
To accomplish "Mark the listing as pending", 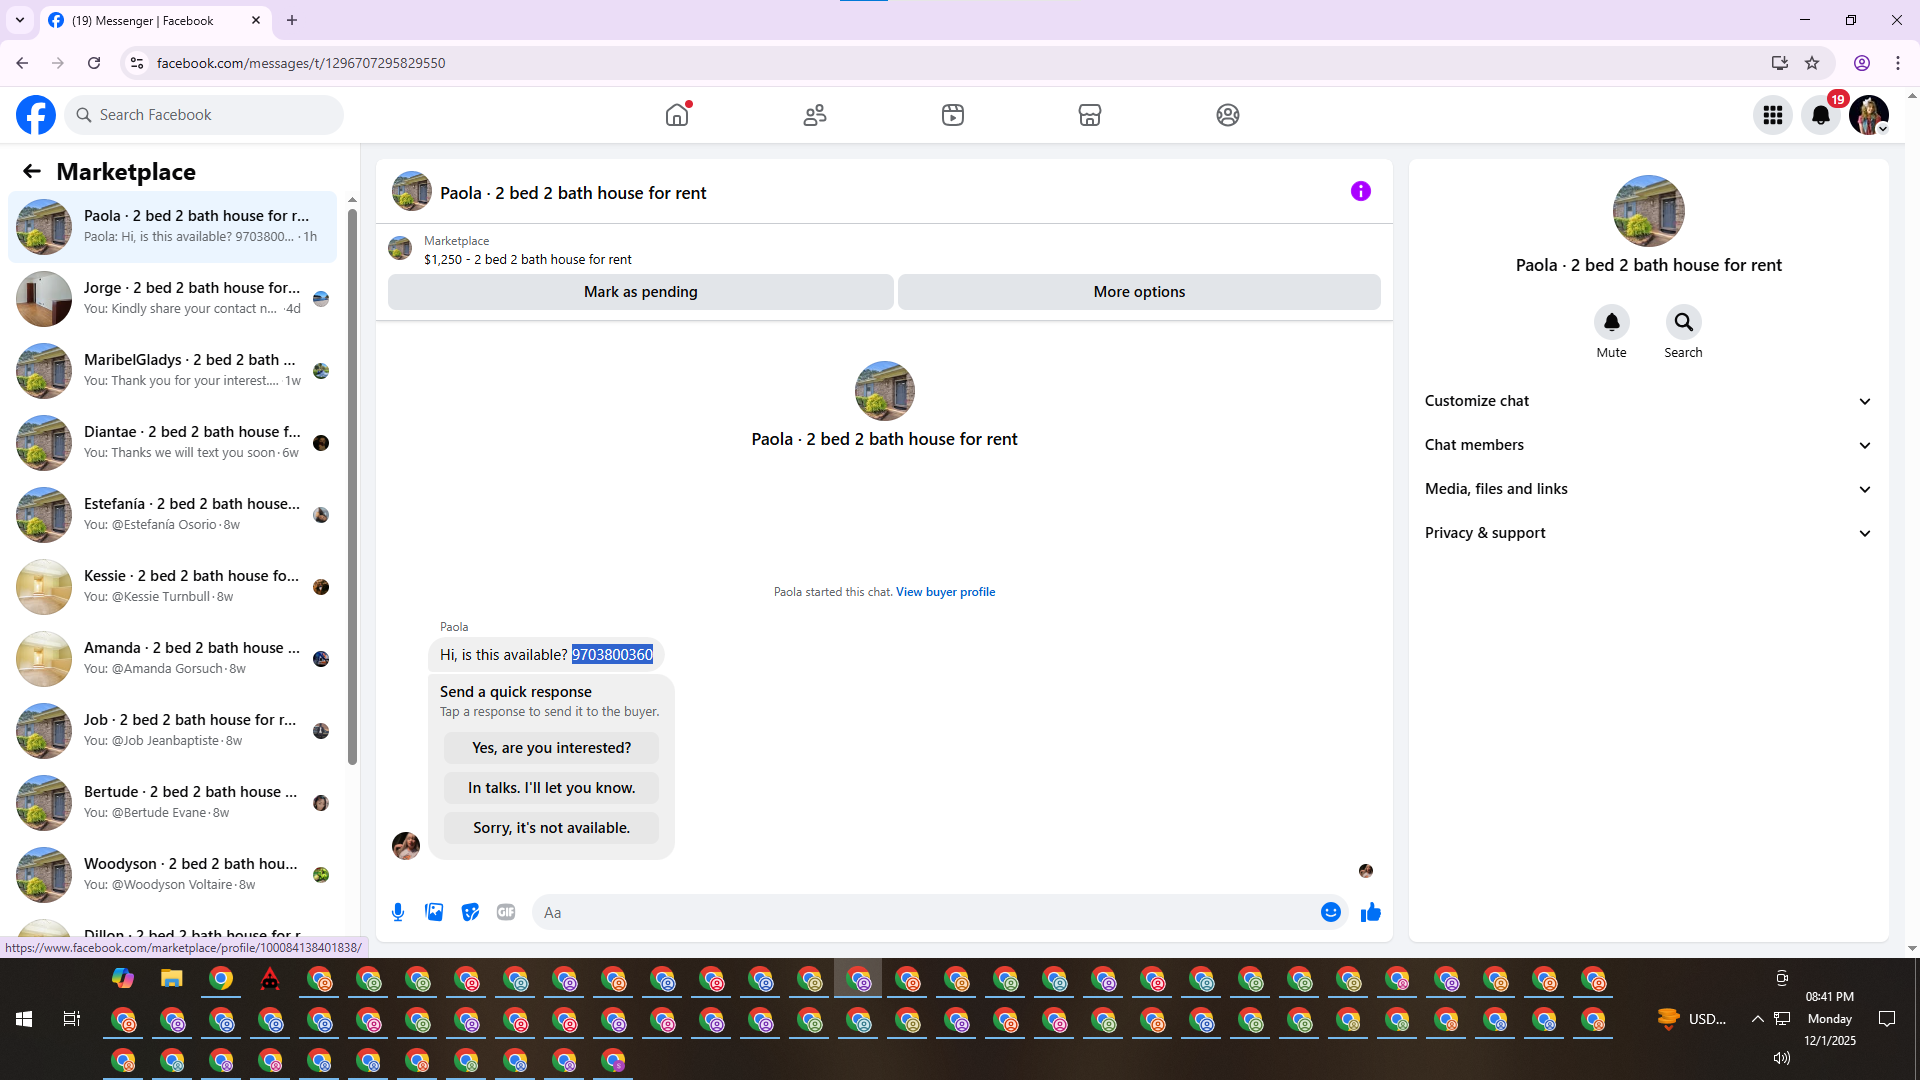I will (641, 292).
